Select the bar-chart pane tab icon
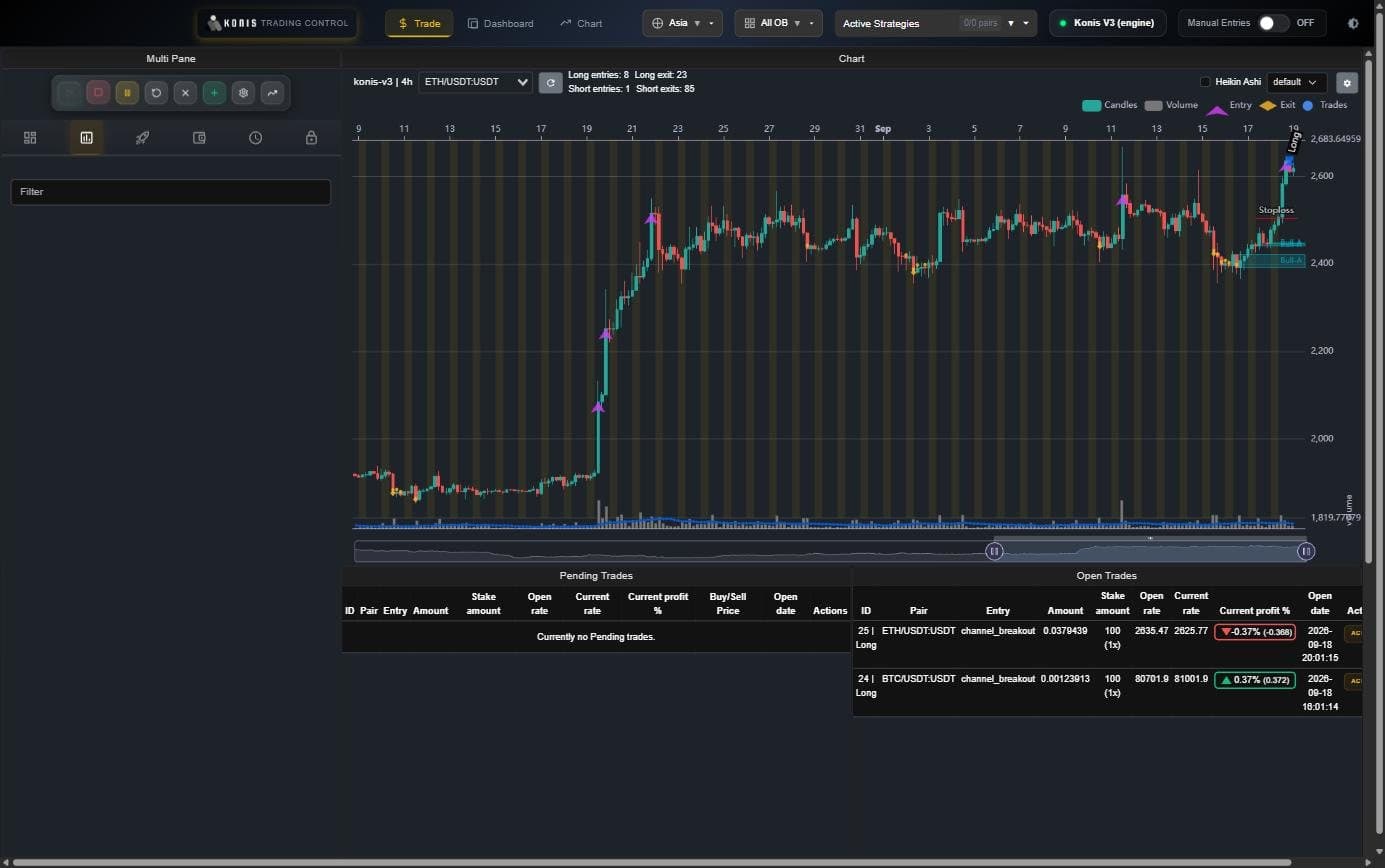This screenshot has height=868, width=1385. point(86,138)
